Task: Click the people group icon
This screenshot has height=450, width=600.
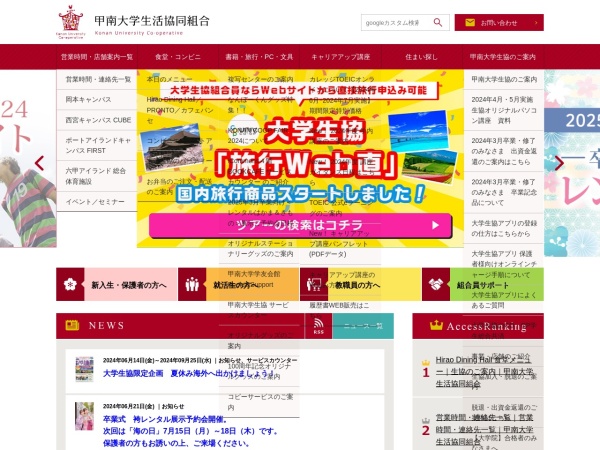Action: click(x=192, y=284)
